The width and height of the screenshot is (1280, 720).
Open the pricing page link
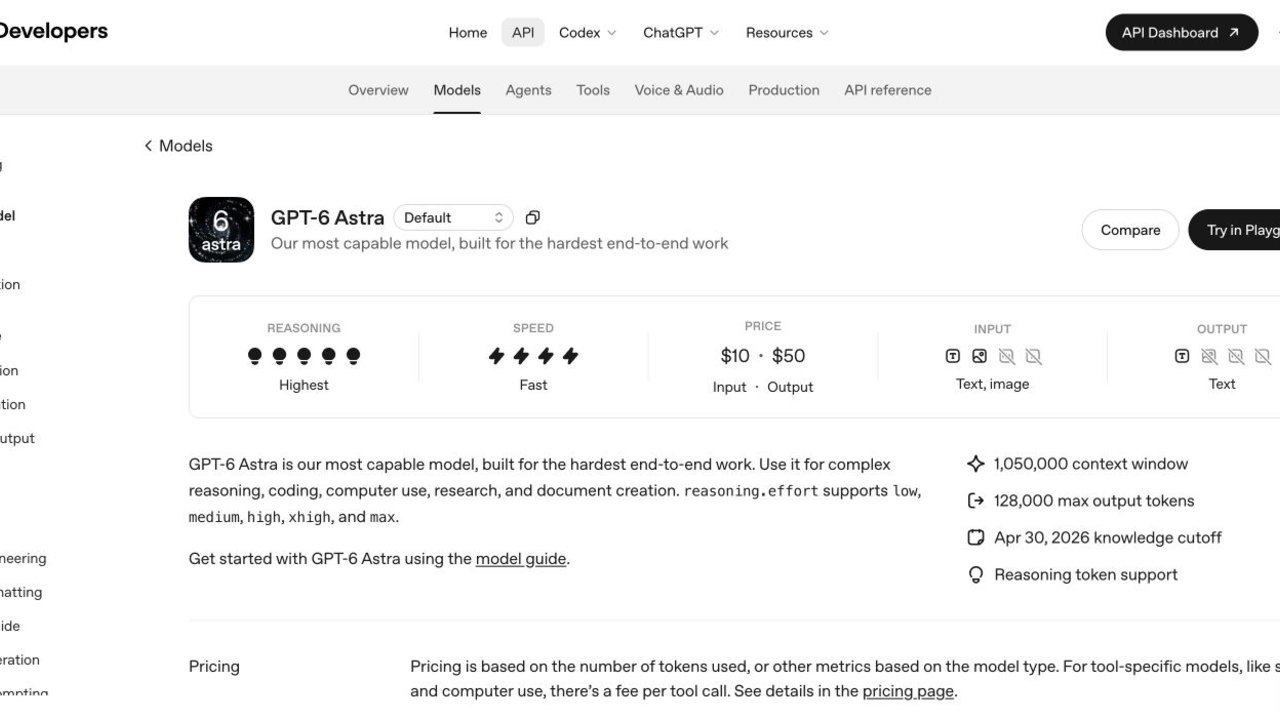pyautogui.click(x=908, y=691)
